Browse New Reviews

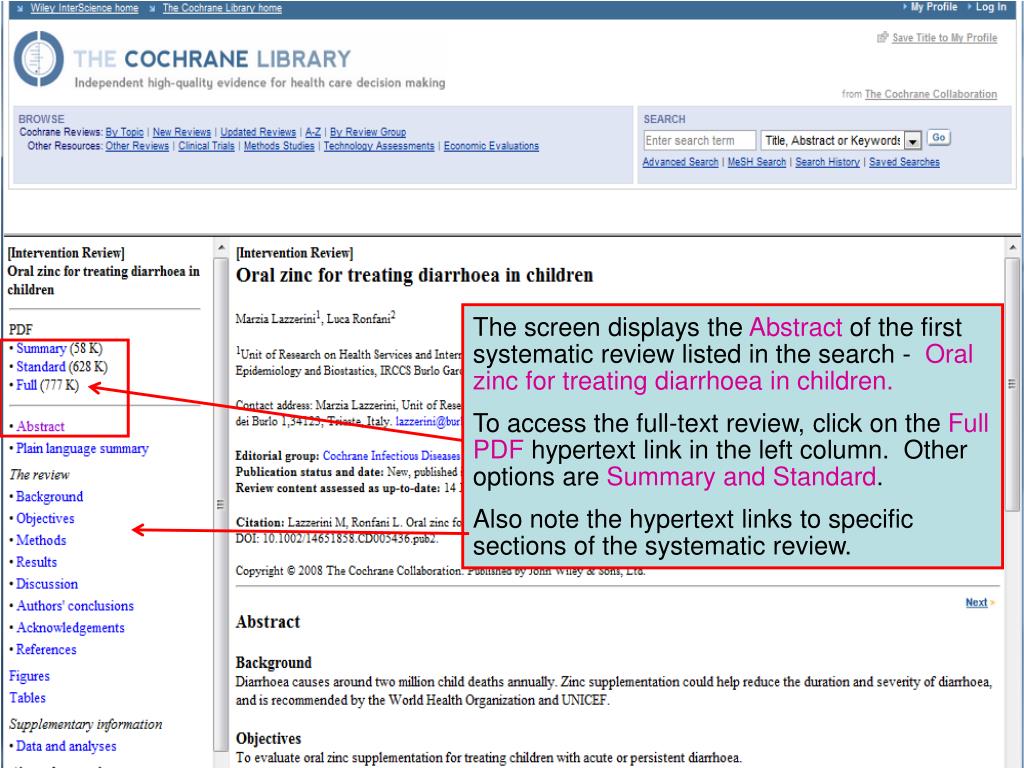182,132
